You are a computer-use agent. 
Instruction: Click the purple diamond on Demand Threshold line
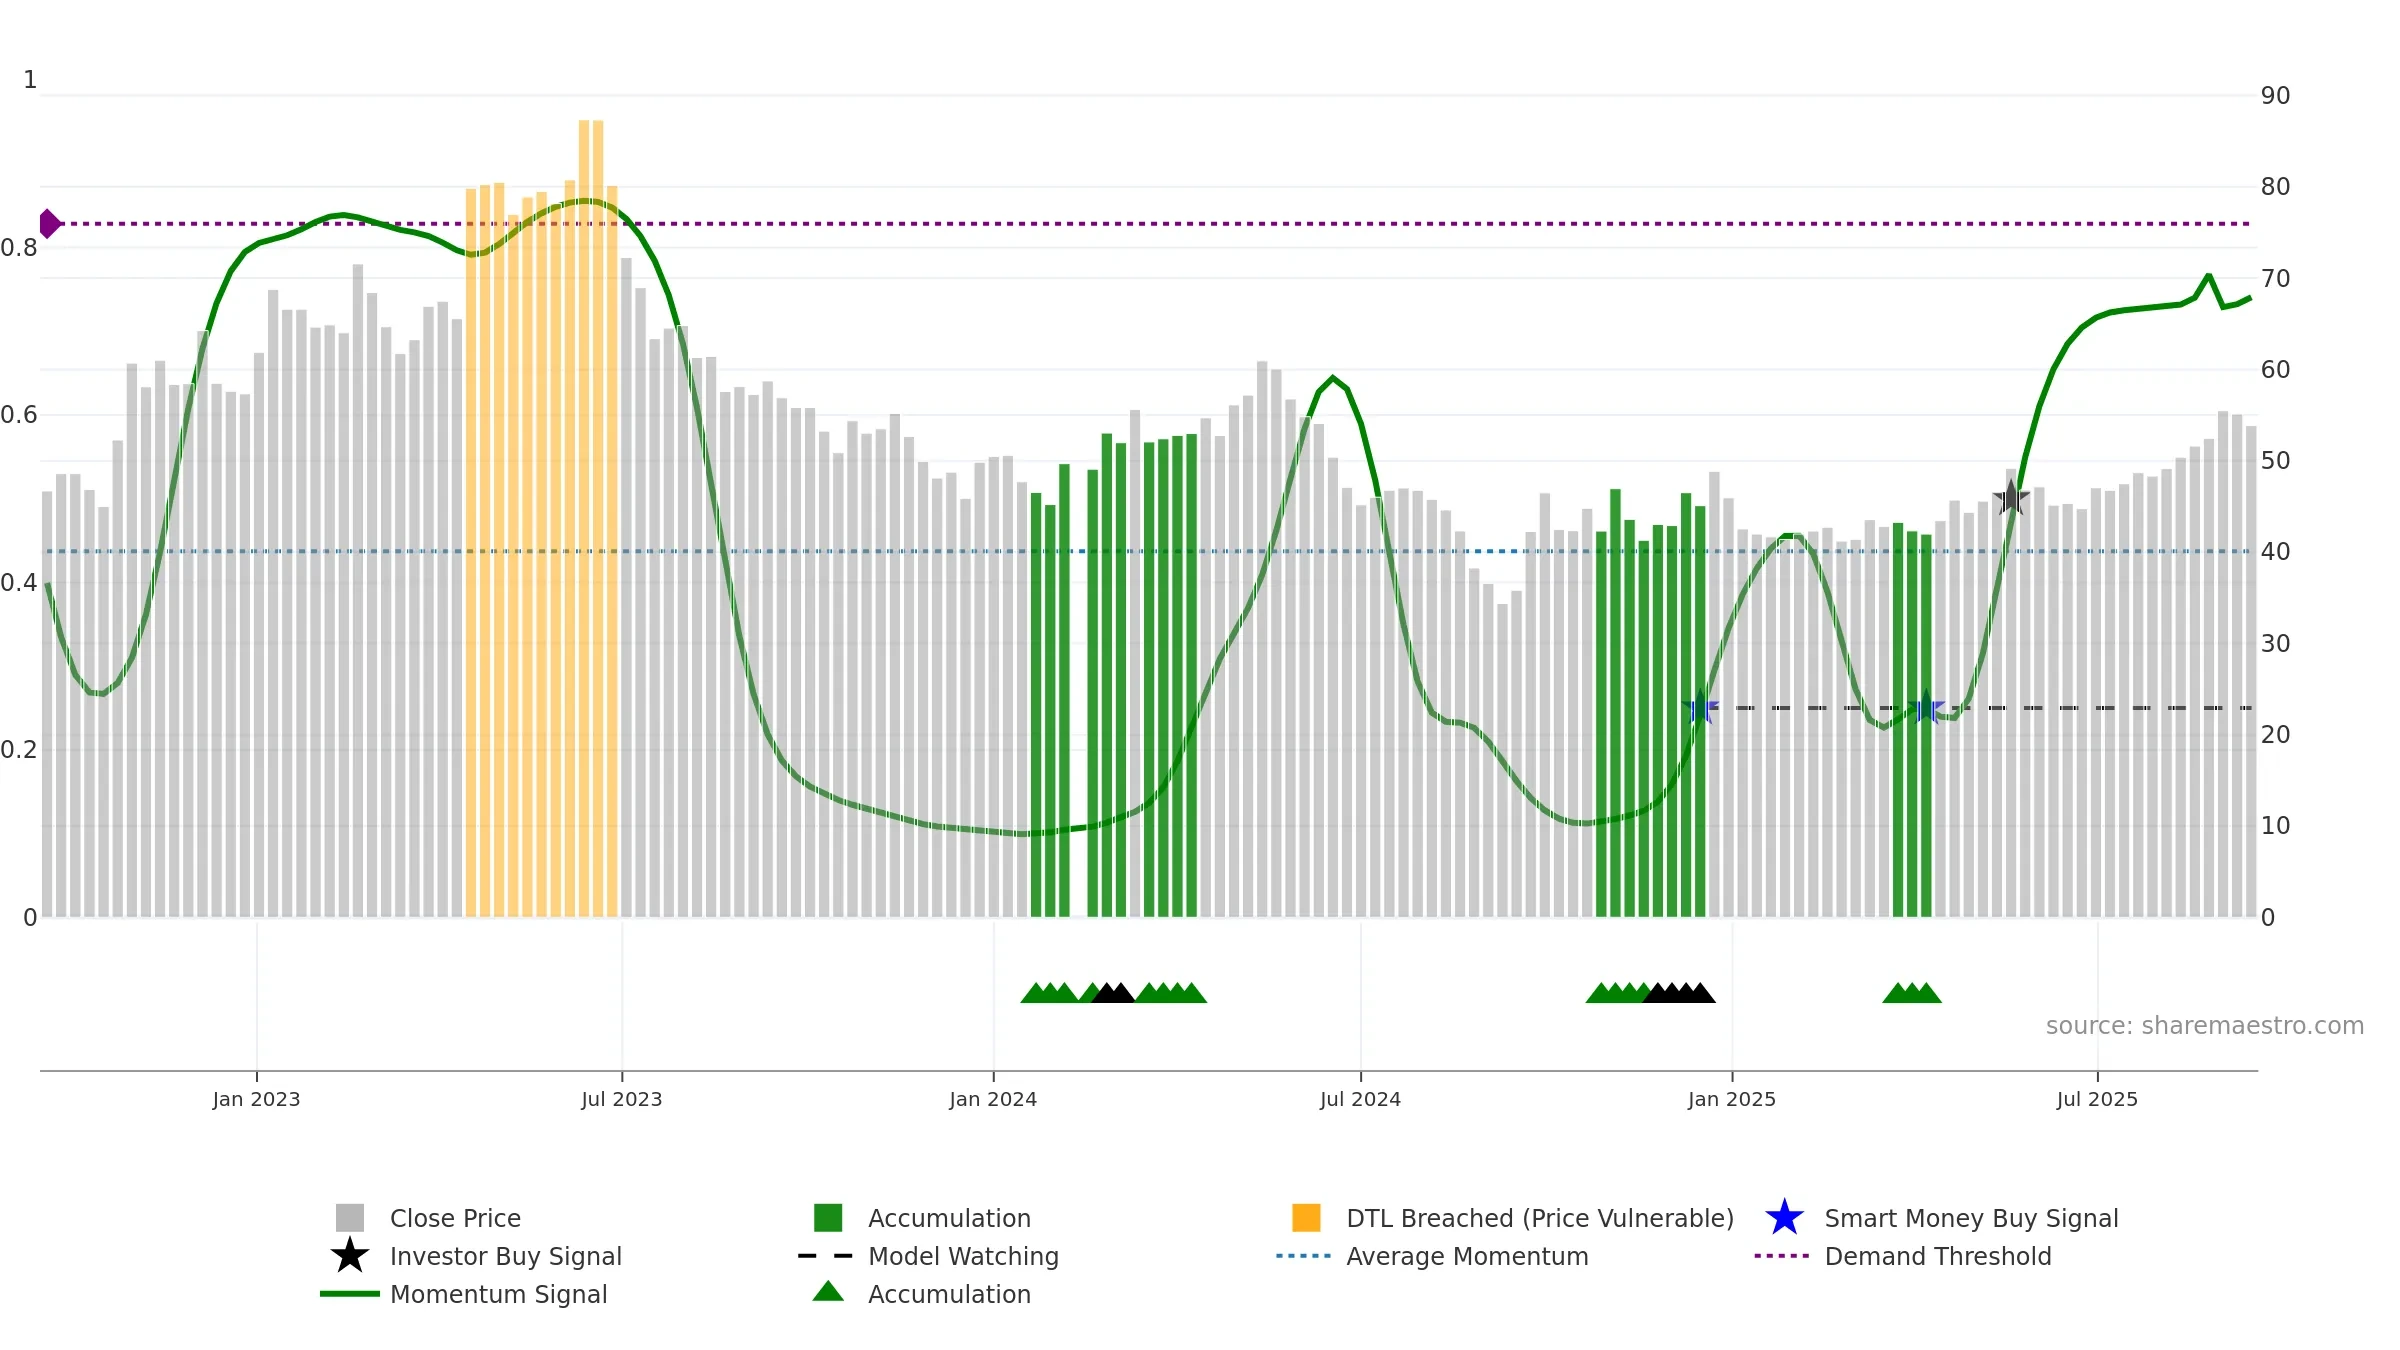coord(48,224)
